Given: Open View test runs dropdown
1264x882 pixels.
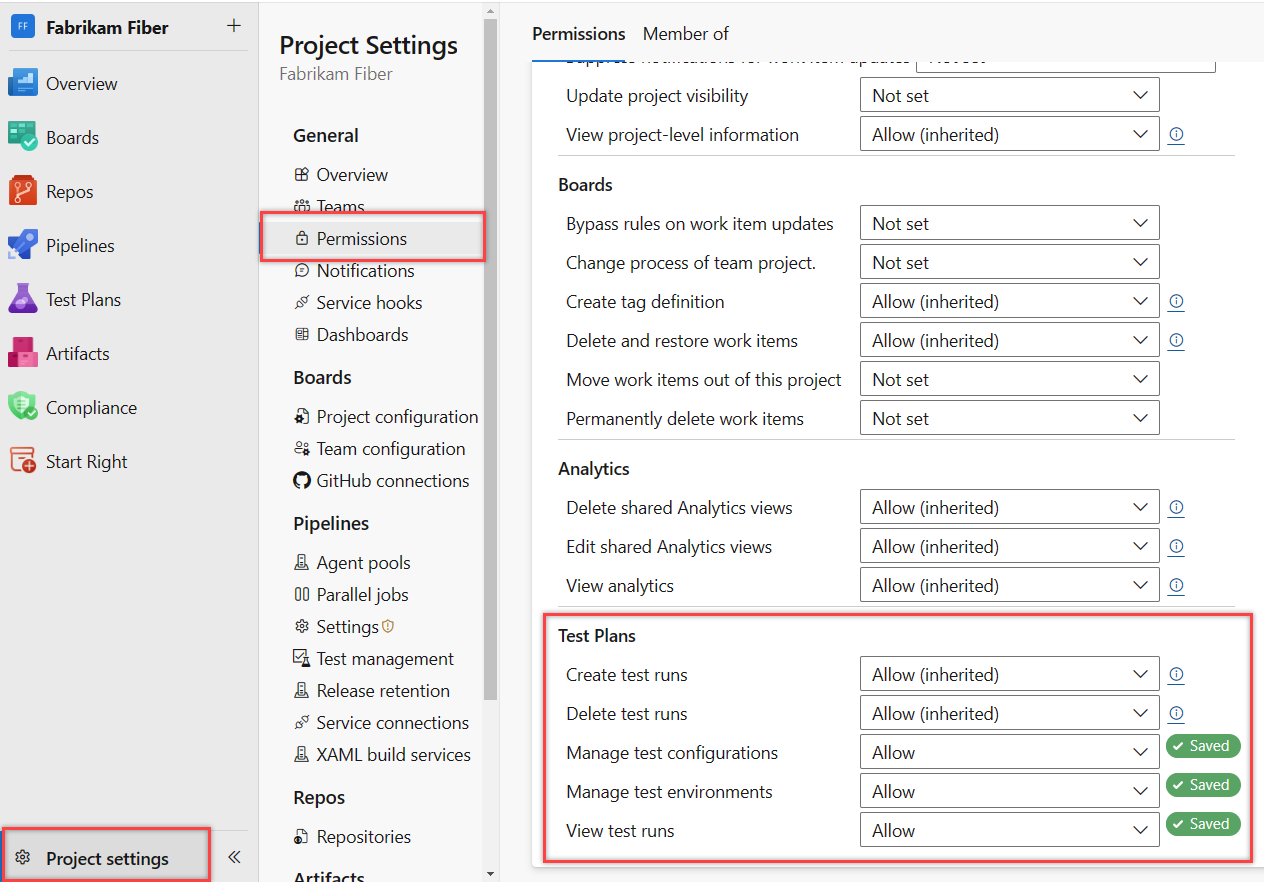Looking at the screenshot, I should click(x=1010, y=831).
